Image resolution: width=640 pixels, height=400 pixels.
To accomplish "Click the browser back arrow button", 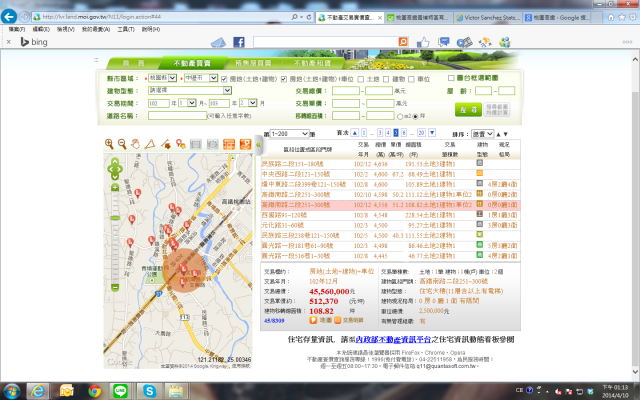I will 9,17.
